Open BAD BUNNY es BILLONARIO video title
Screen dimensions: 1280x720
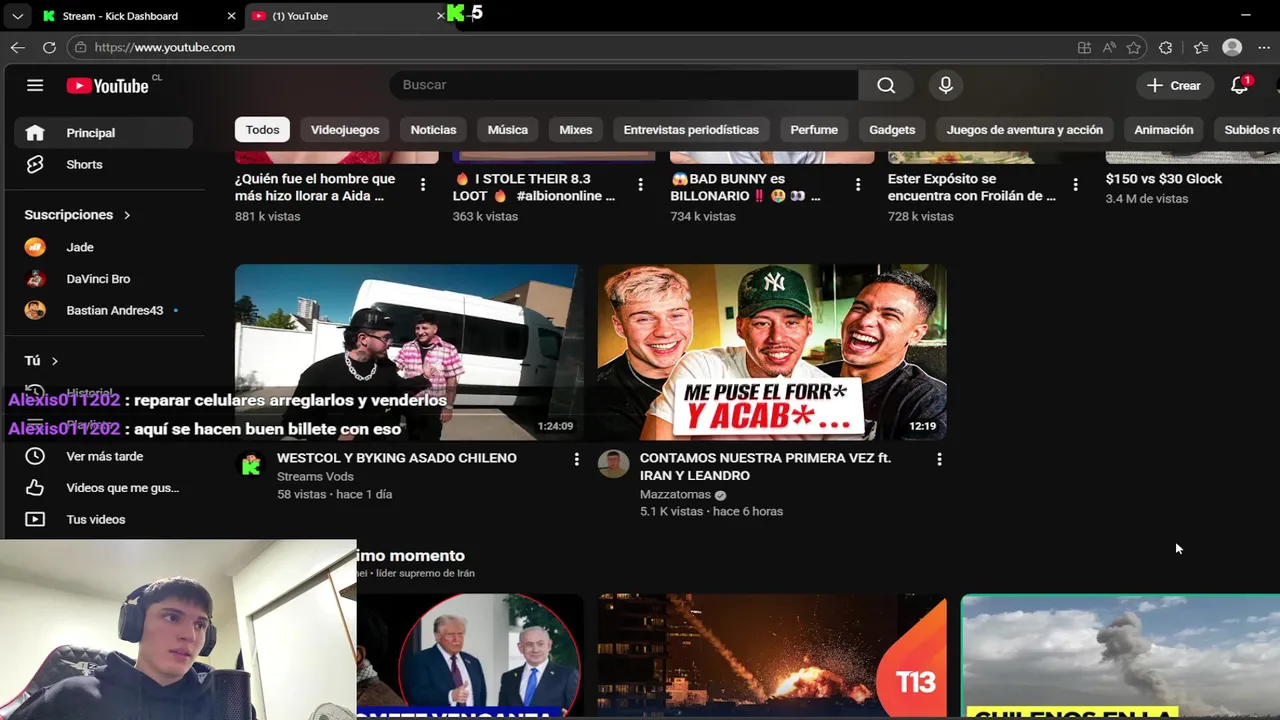(745, 187)
